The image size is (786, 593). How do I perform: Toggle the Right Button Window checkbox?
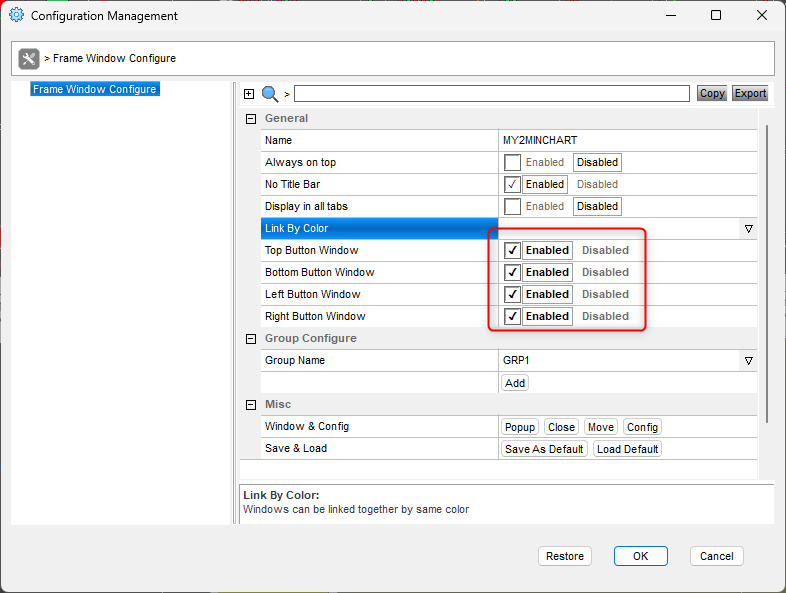coord(512,316)
